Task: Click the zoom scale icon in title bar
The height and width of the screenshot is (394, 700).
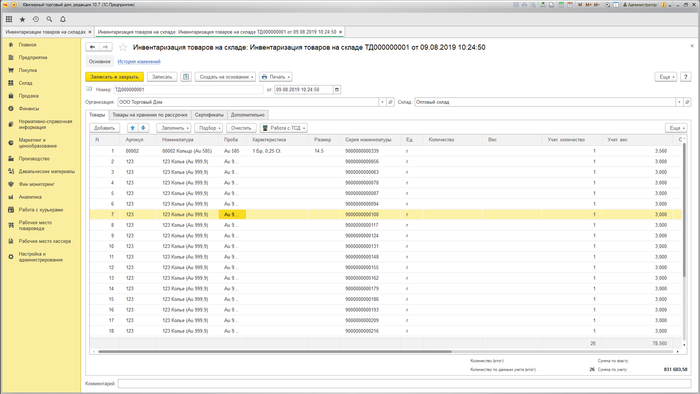Action: 607,5
